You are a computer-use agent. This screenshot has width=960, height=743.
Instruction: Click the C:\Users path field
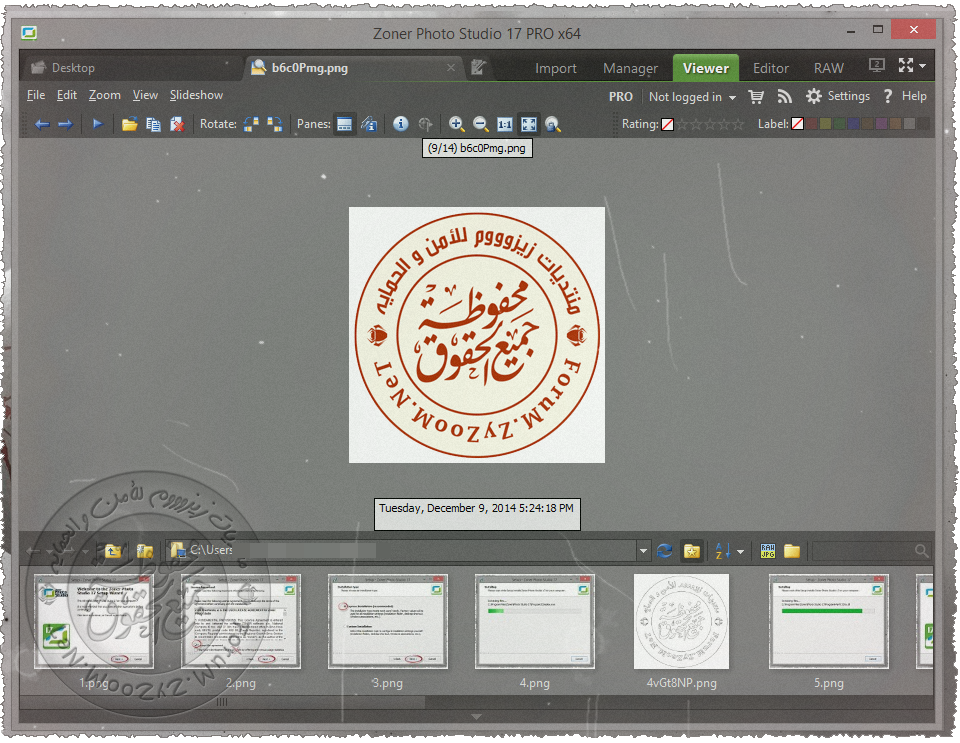pos(401,550)
